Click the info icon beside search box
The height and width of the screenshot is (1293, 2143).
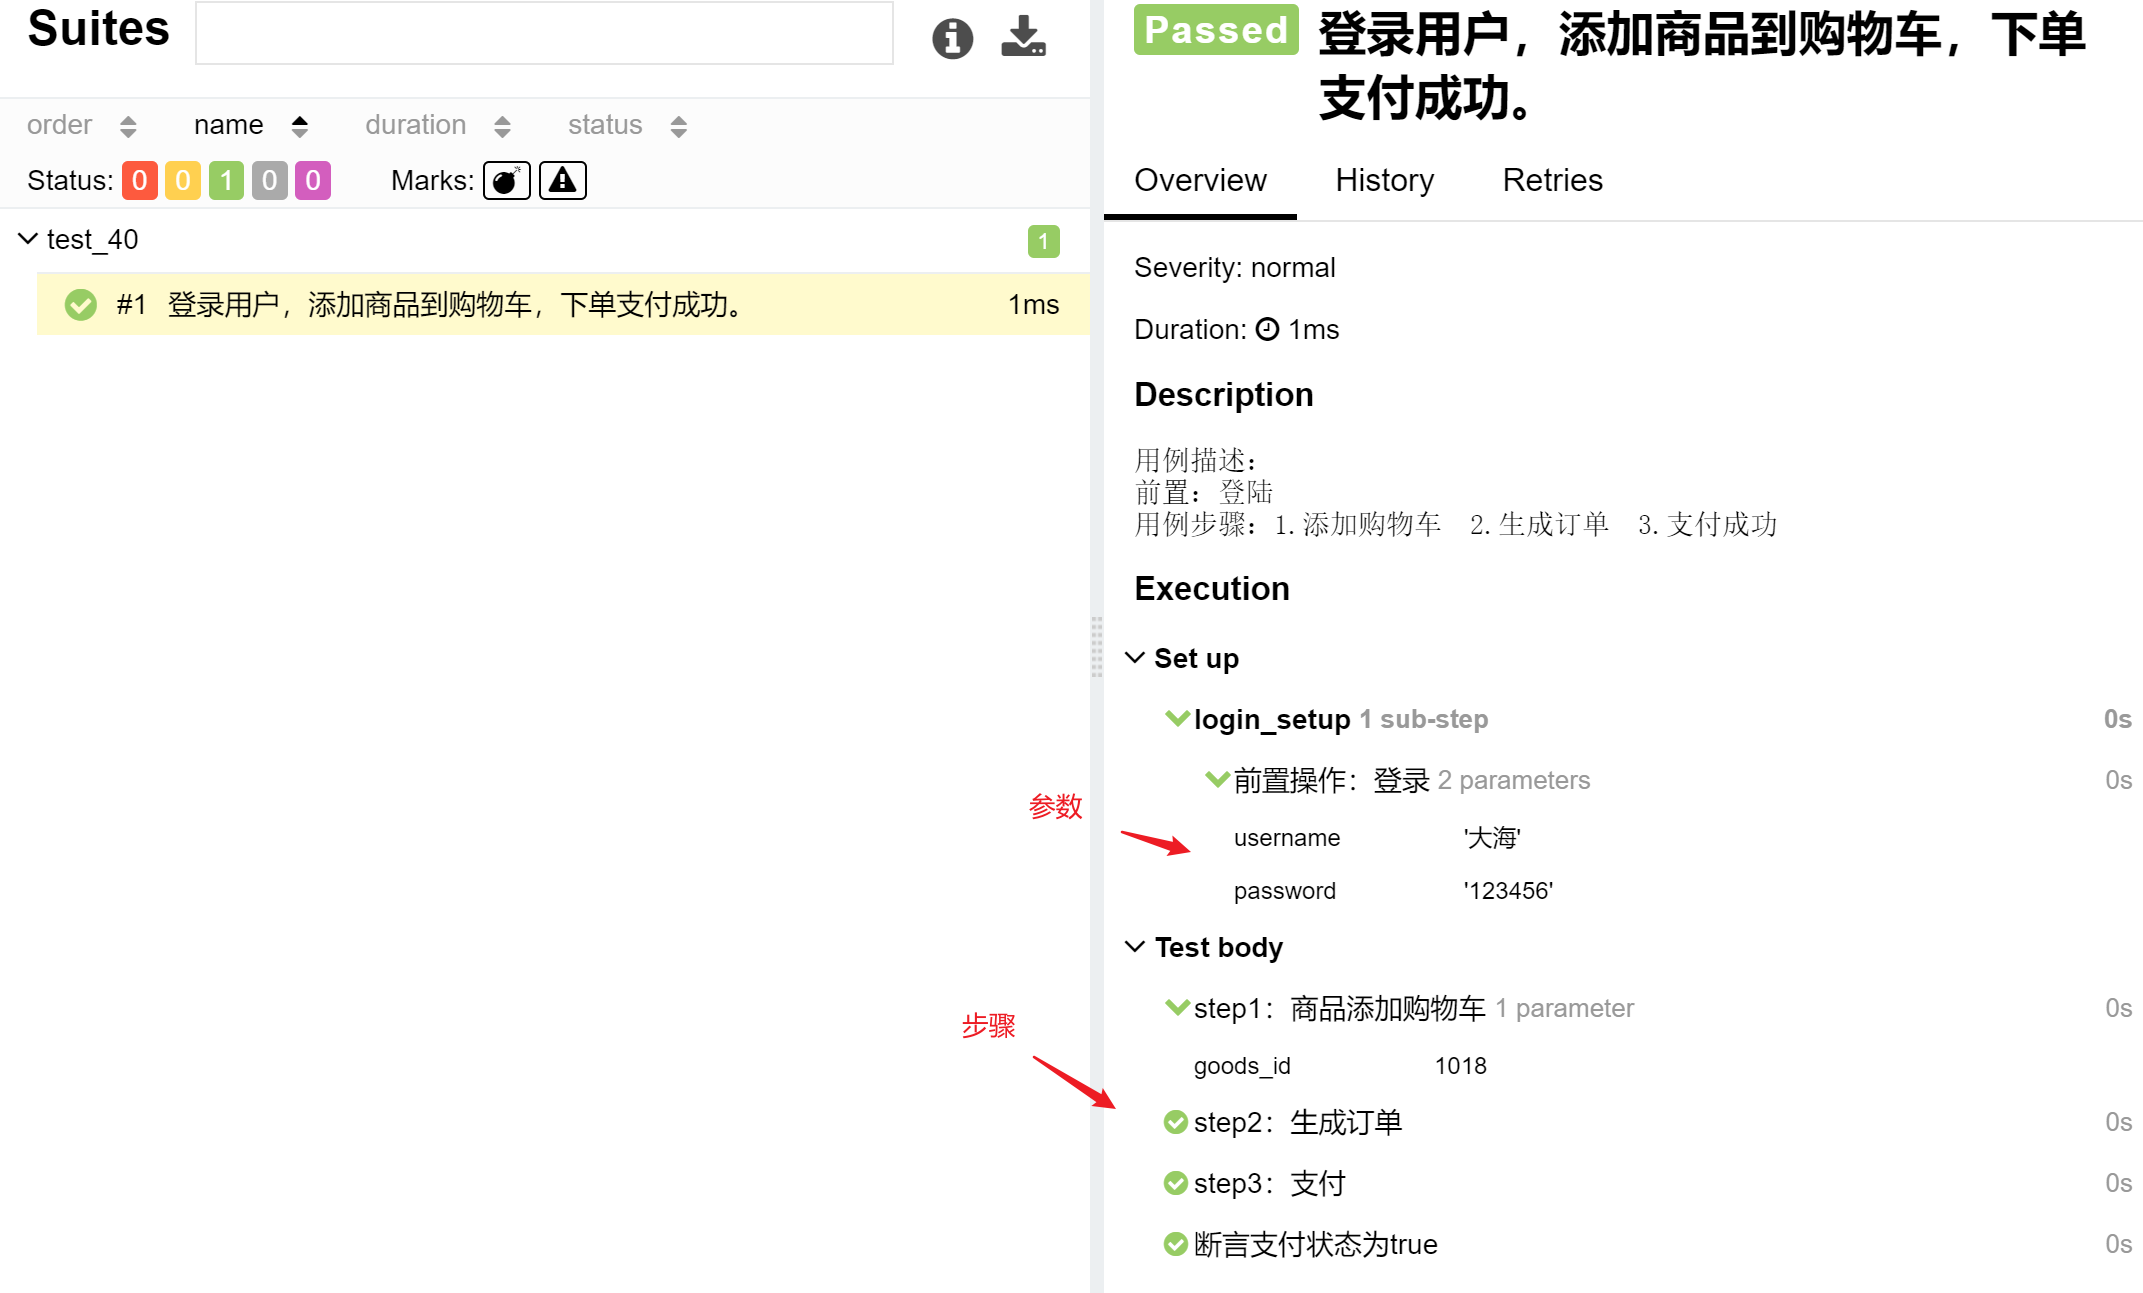tap(952, 39)
